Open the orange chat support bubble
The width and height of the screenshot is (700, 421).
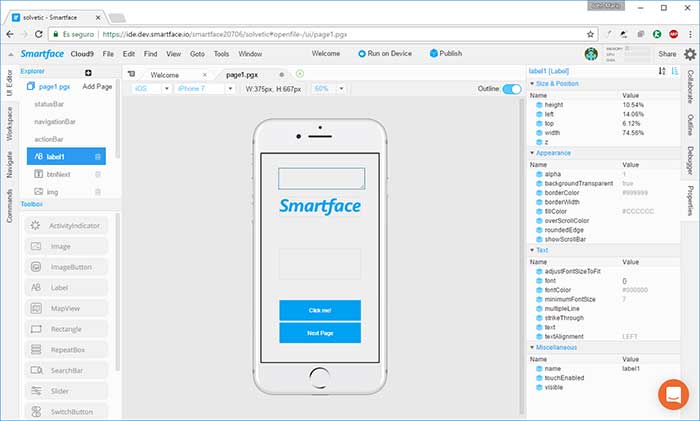(x=673, y=395)
